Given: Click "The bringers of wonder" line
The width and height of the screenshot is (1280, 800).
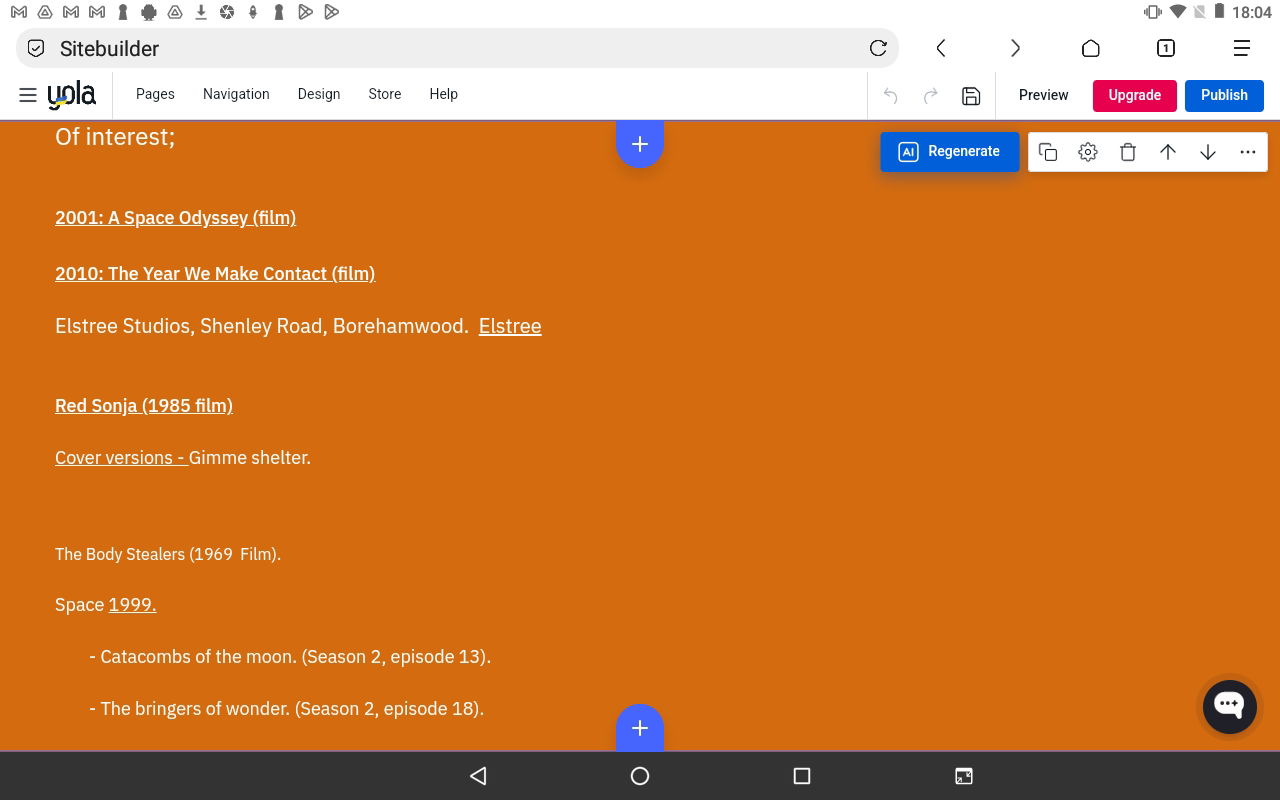Looking at the screenshot, I should pyautogui.click(x=286, y=709).
